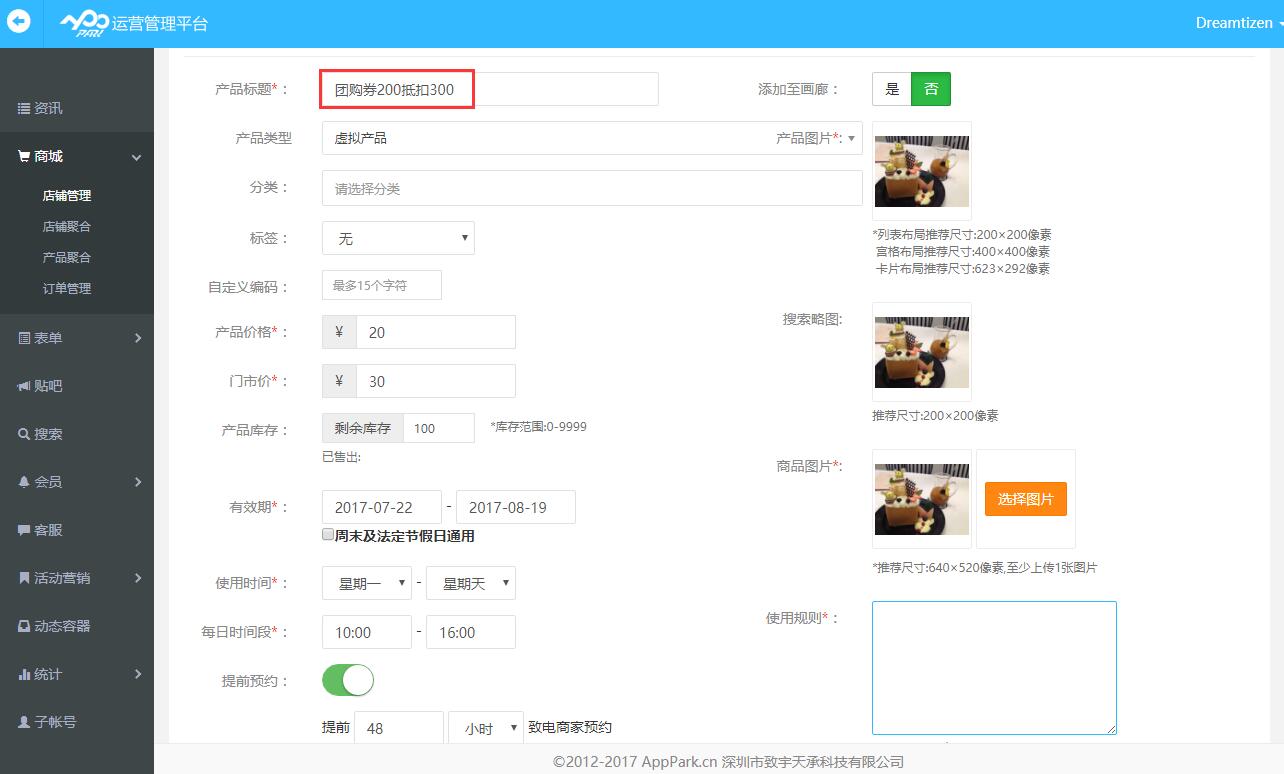Click the orange 选择图片 button

tap(1025, 498)
